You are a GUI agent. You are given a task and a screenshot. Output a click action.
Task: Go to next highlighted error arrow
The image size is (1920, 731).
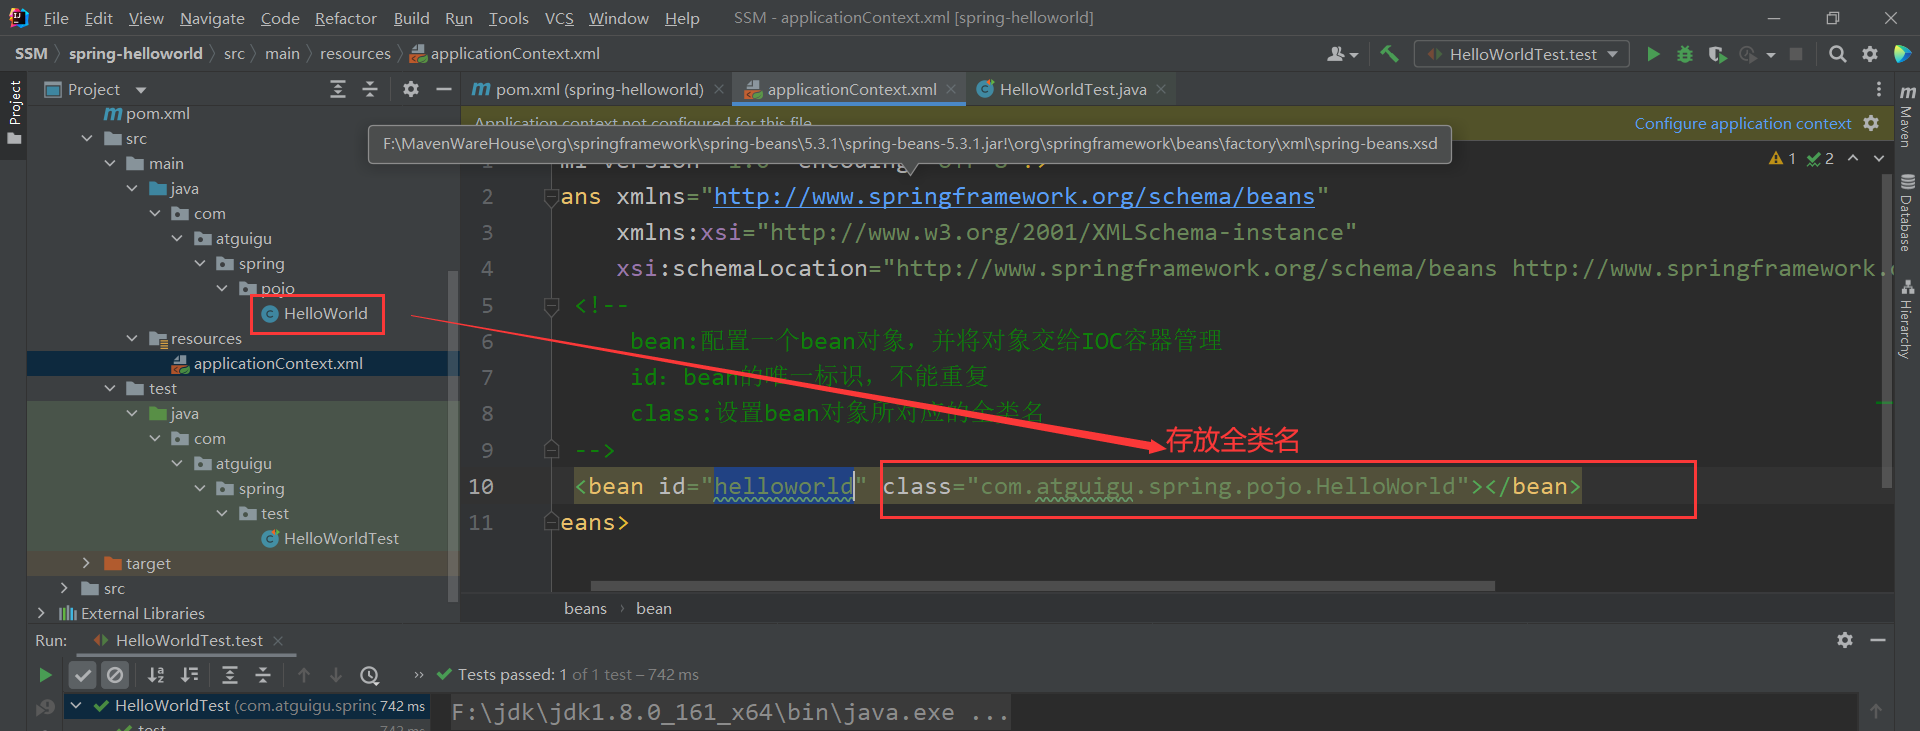coord(1879,158)
